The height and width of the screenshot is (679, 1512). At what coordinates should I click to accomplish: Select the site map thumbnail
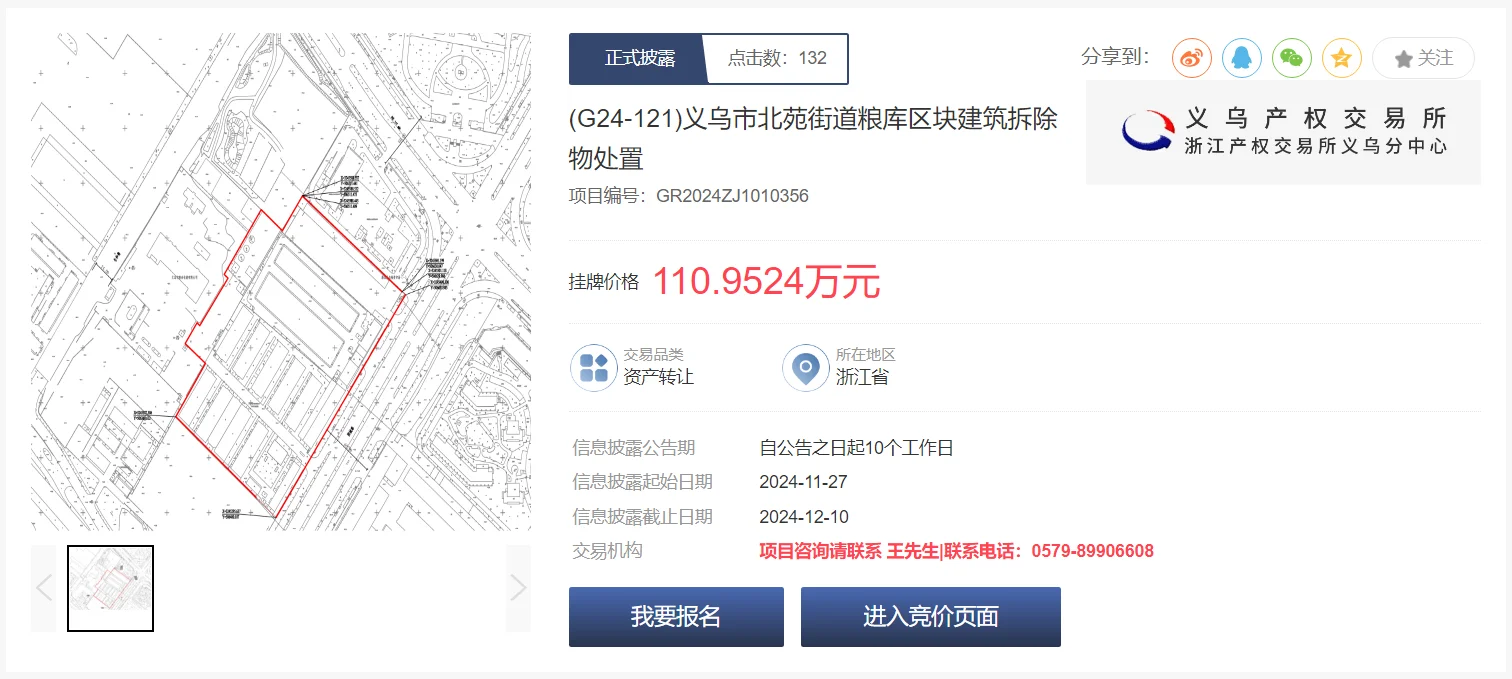point(110,588)
